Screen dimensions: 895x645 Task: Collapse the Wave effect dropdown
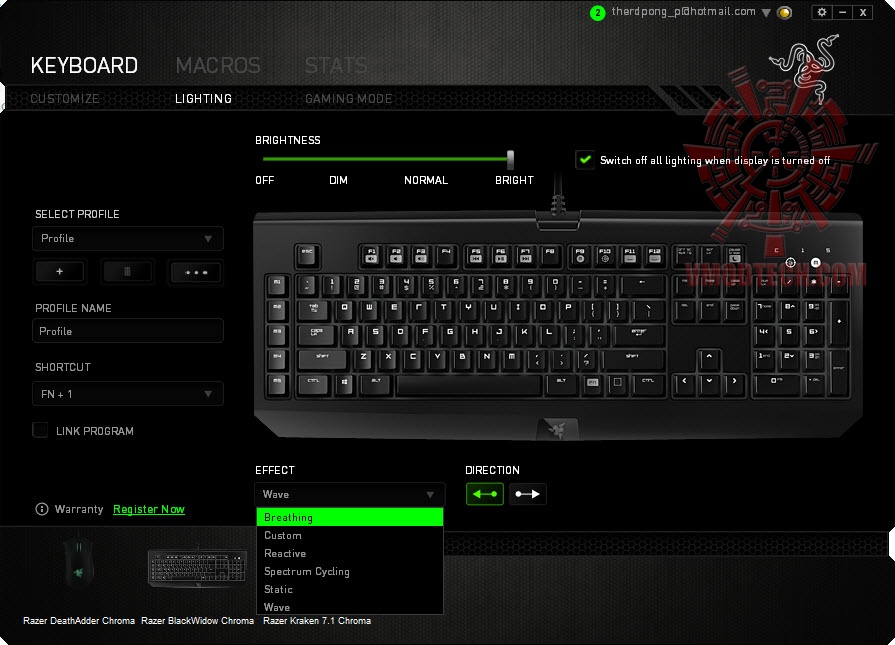pyautogui.click(x=349, y=494)
